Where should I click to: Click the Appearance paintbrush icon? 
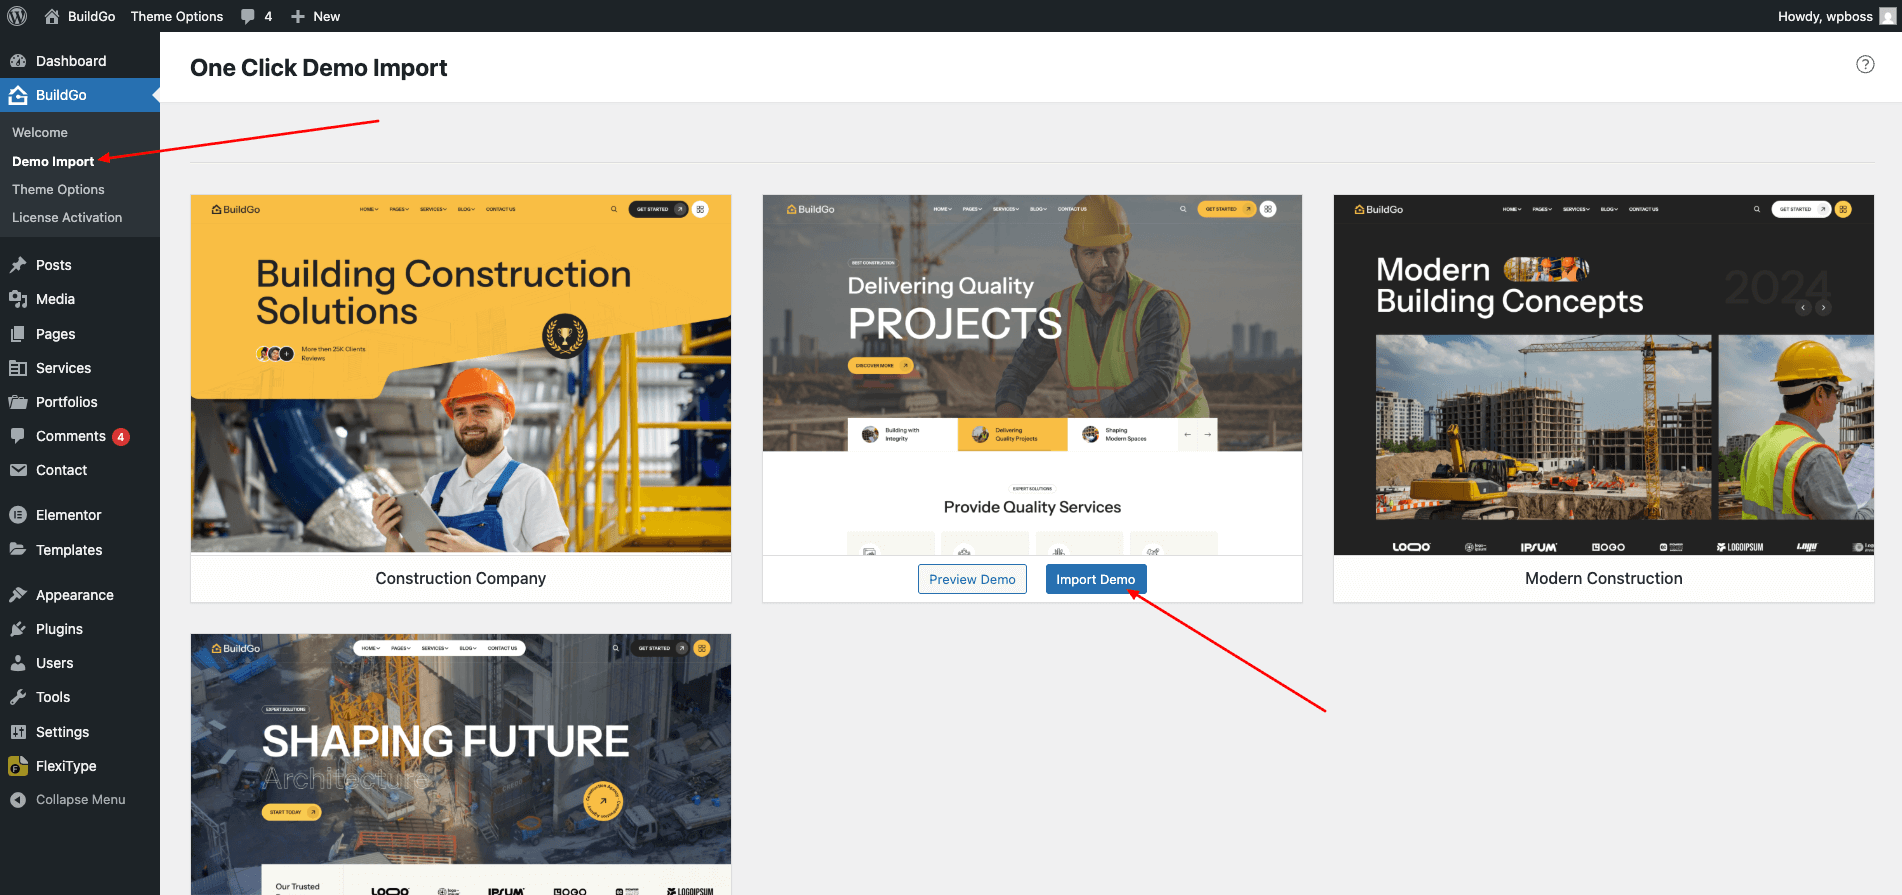click(x=18, y=595)
